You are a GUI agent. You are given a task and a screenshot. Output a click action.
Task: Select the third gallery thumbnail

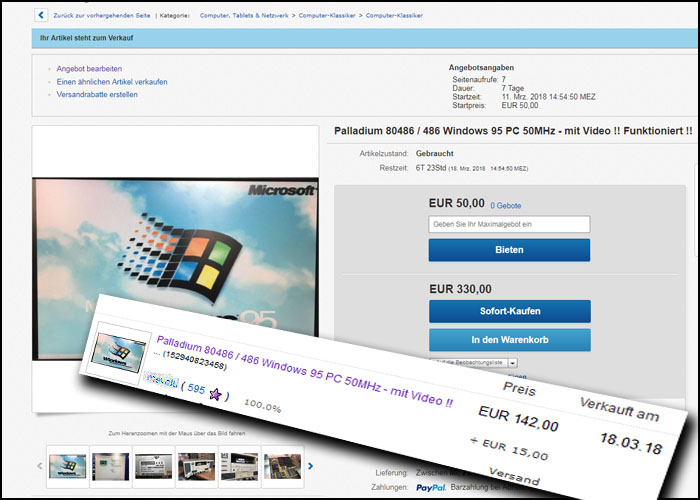coord(154,467)
